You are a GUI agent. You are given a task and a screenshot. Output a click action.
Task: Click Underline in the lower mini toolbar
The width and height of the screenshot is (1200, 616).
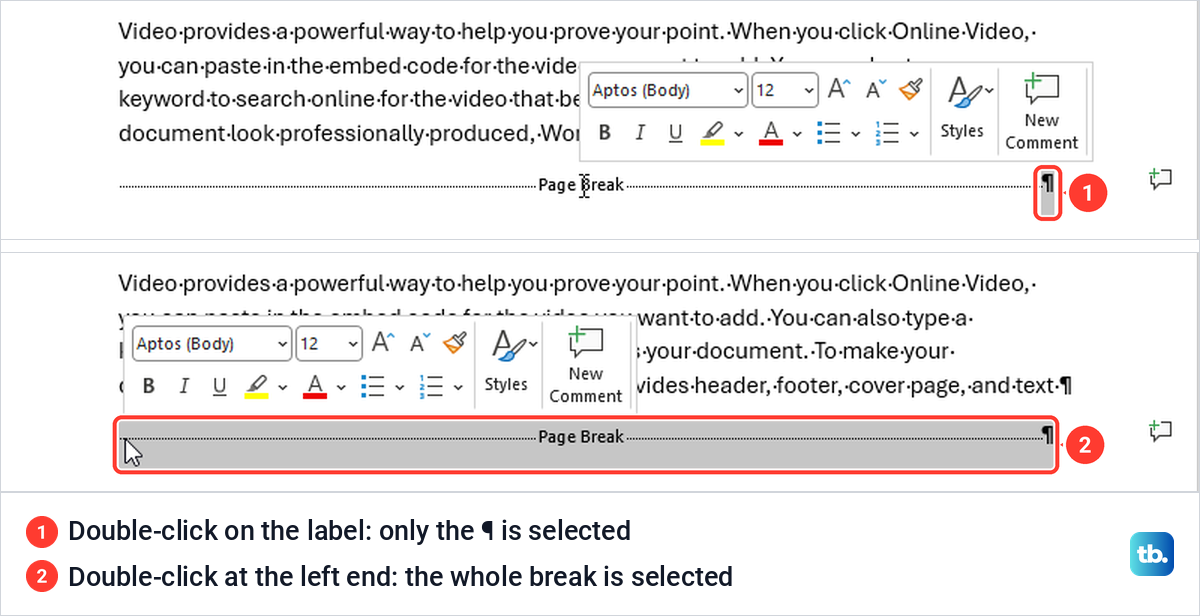tap(220, 386)
